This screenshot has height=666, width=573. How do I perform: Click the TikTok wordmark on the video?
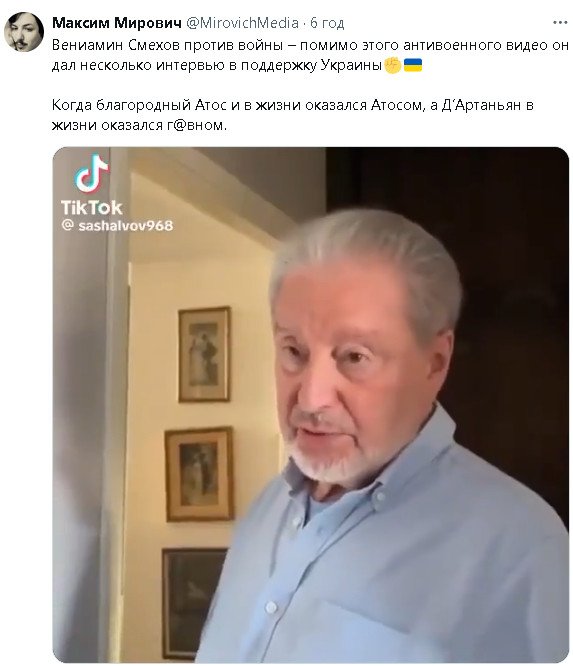(92, 208)
